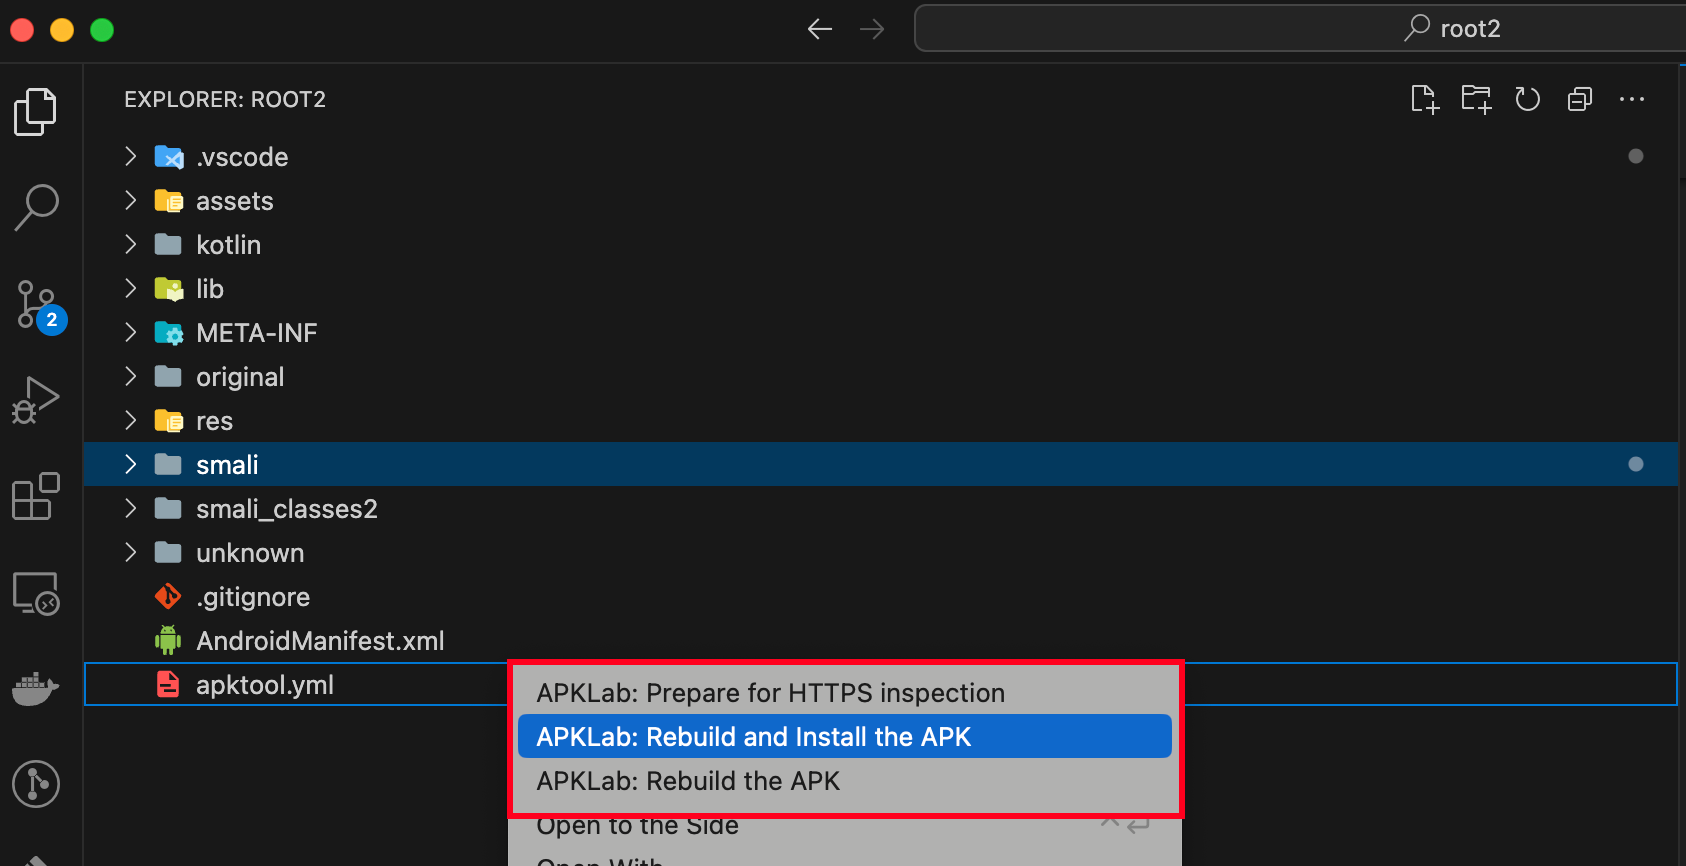Go back with the navigation arrow
1686x866 pixels.
[820, 29]
